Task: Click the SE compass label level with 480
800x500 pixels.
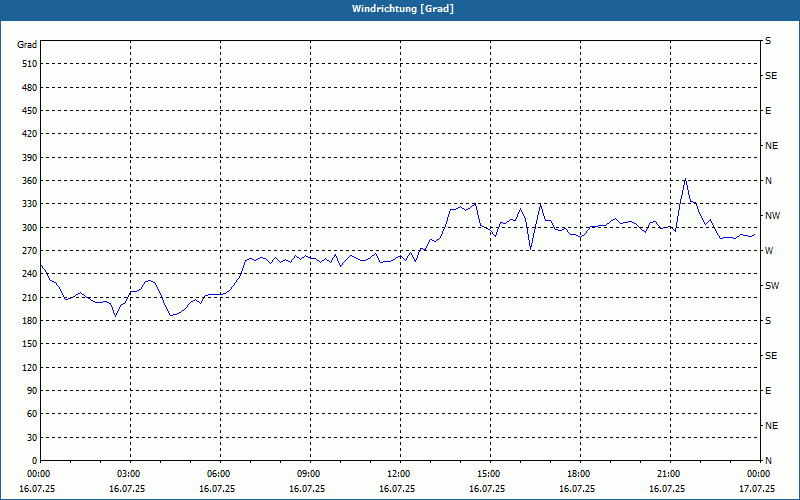Action: [771, 76]
